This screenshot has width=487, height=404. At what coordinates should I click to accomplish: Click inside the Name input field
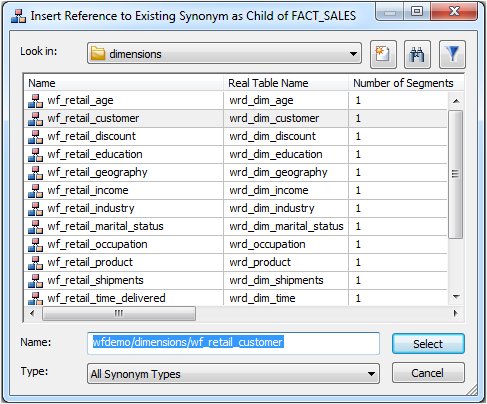coord(233,343)
